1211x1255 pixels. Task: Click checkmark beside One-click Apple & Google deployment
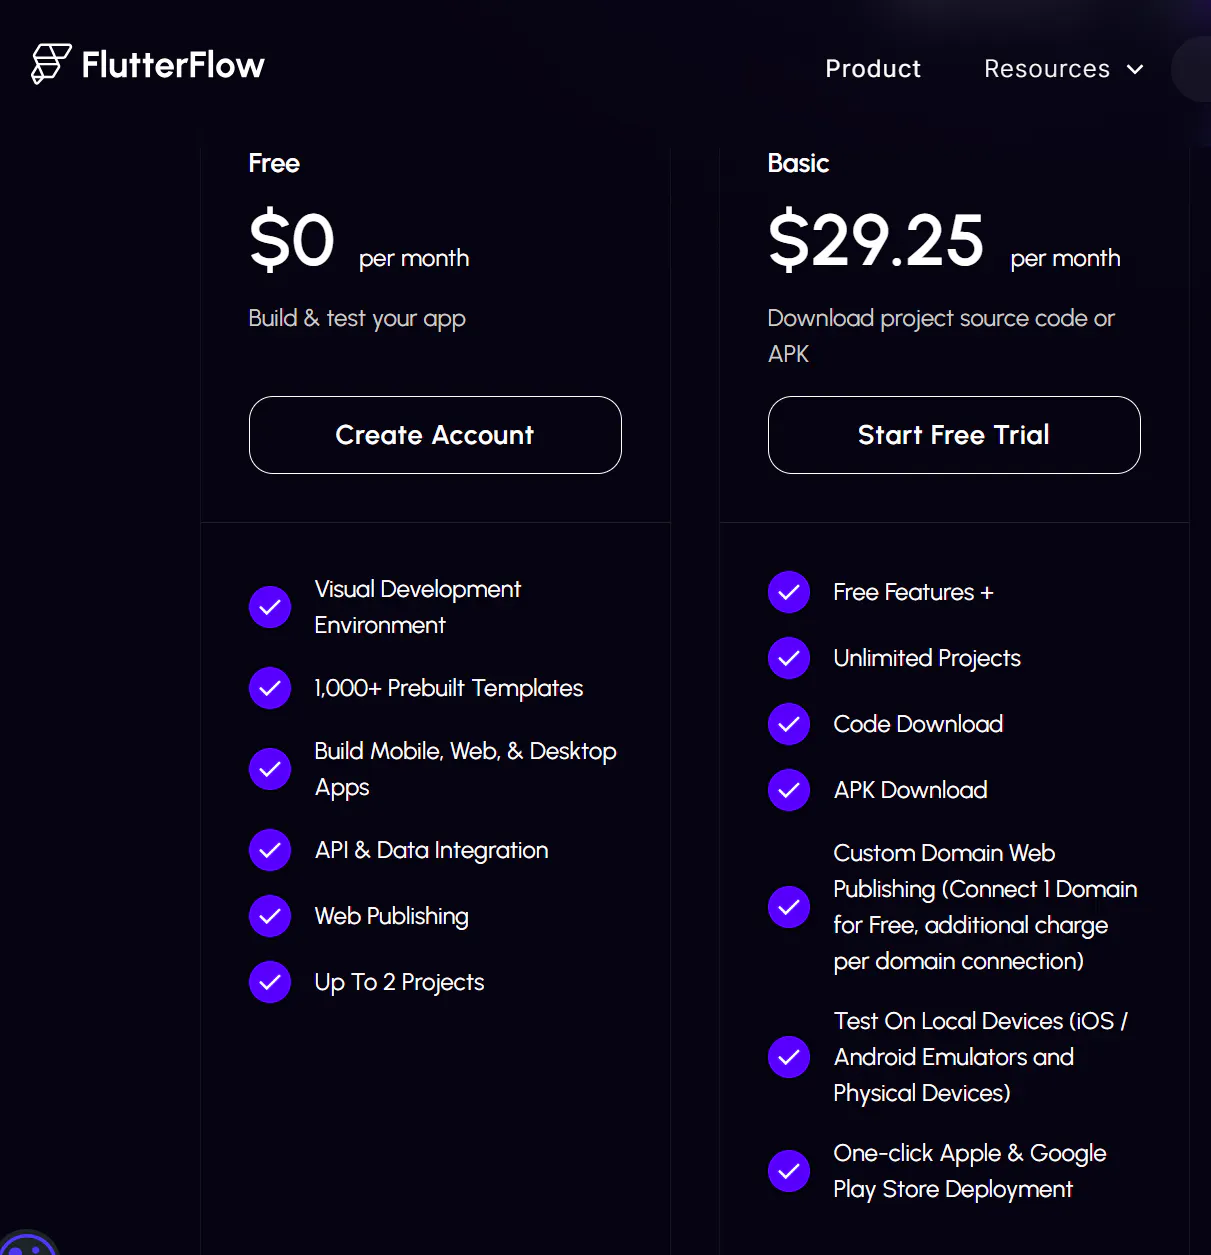(x=789, y=1171)
